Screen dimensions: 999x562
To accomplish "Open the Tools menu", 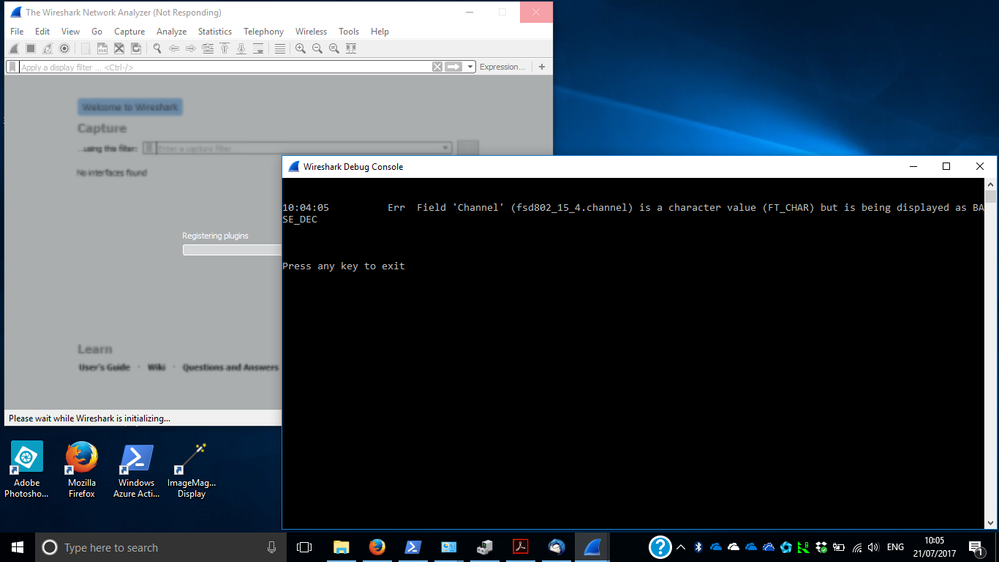I will pos(349,31).
